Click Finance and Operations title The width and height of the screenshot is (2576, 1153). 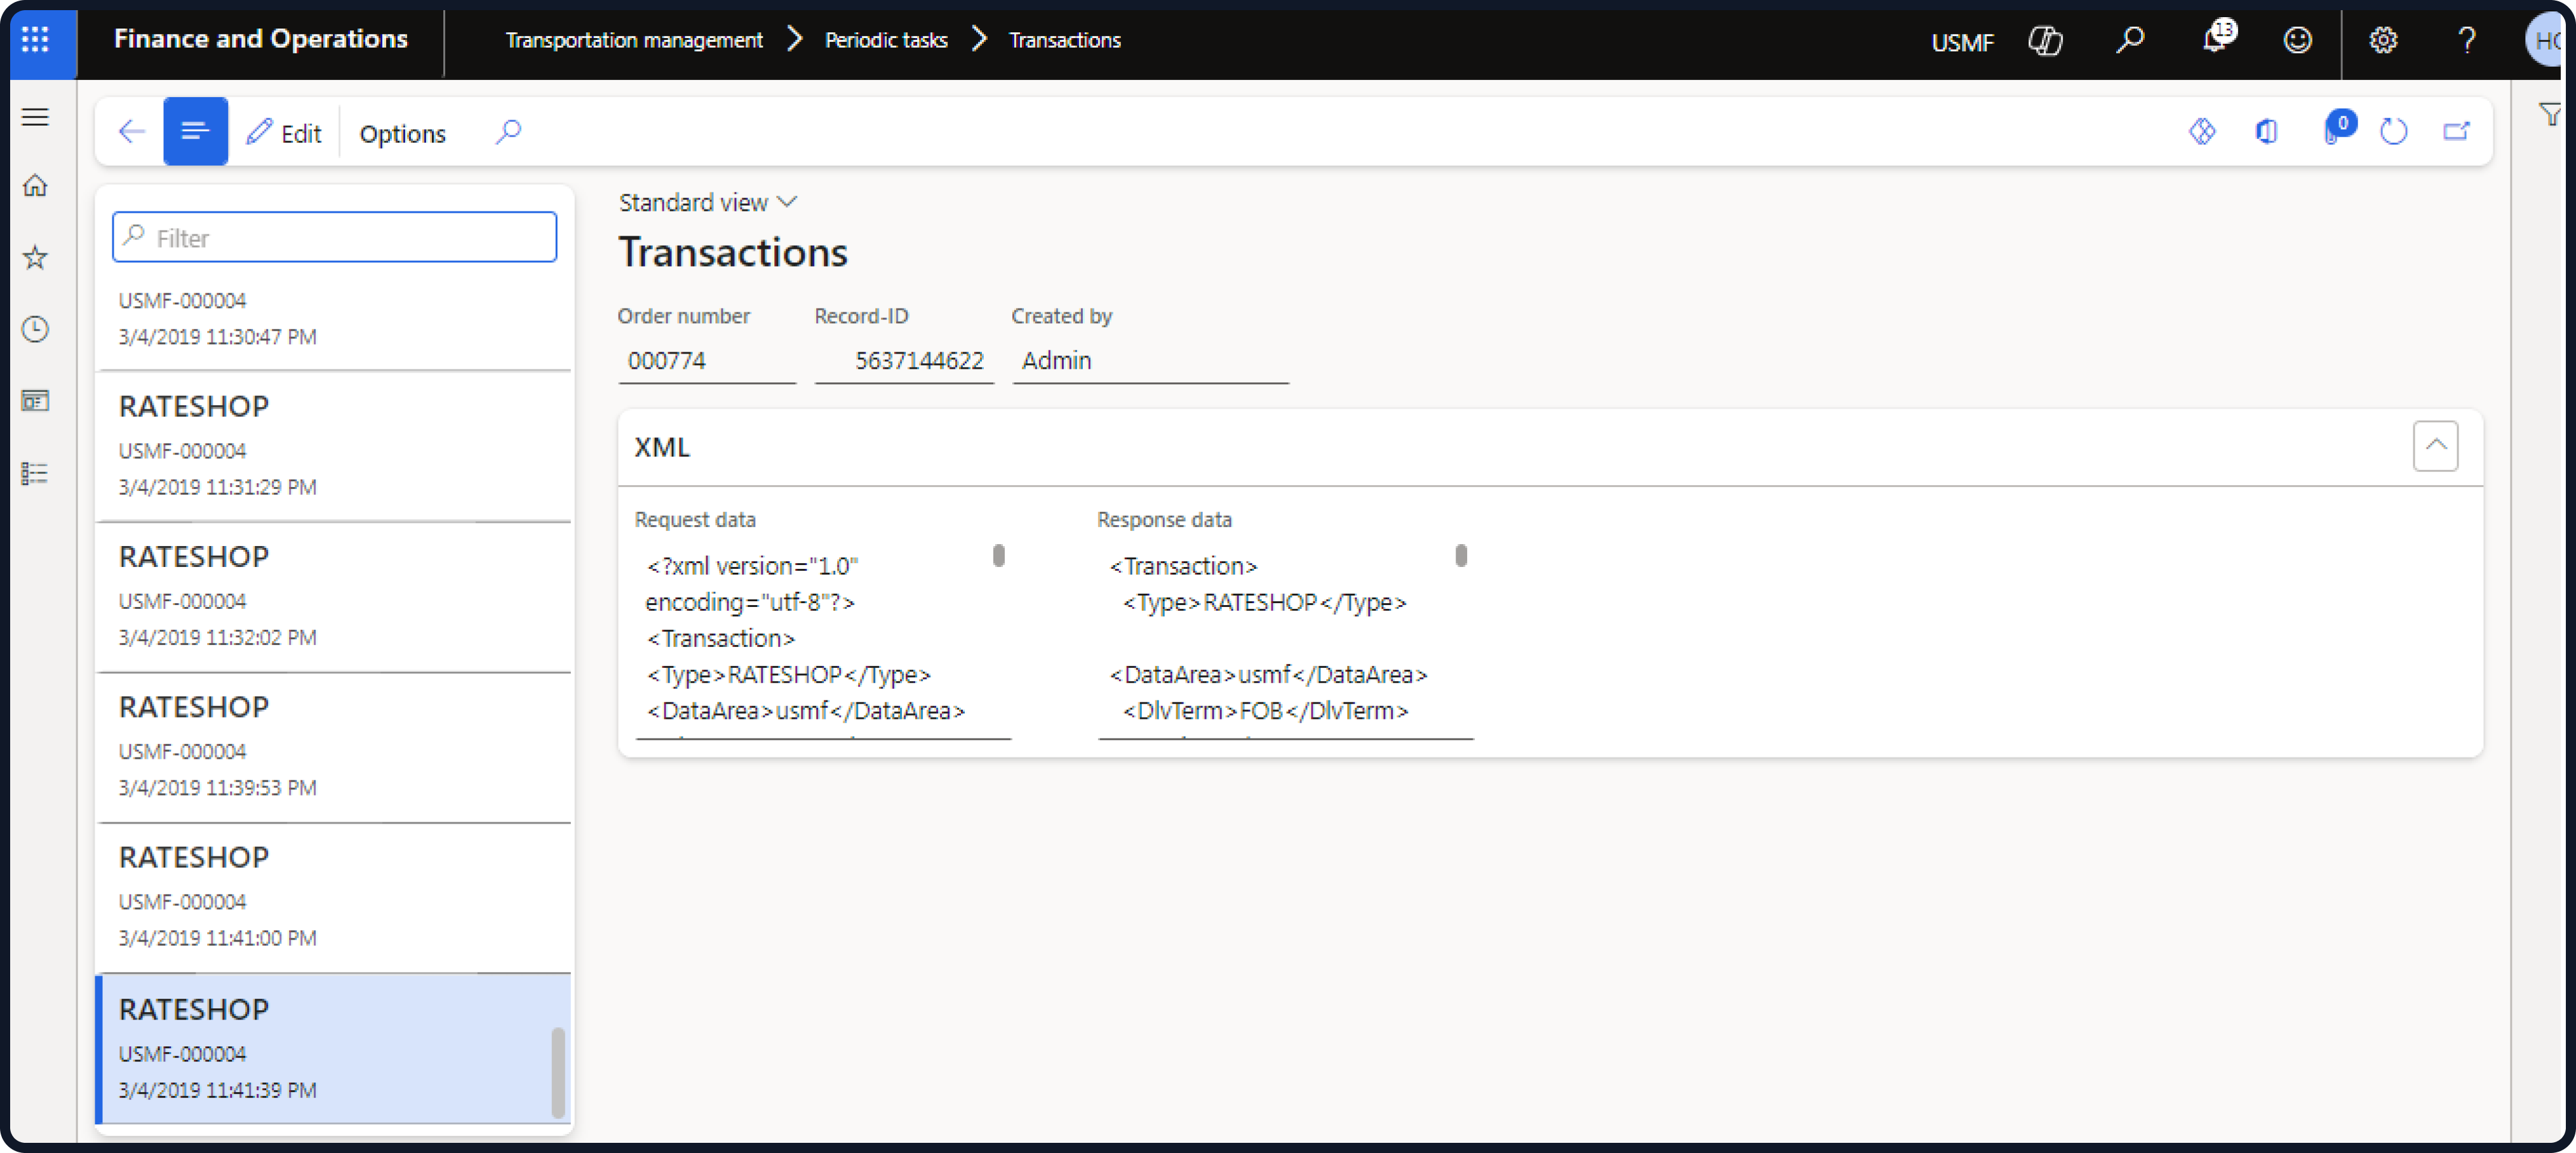(x=261, y=39)
